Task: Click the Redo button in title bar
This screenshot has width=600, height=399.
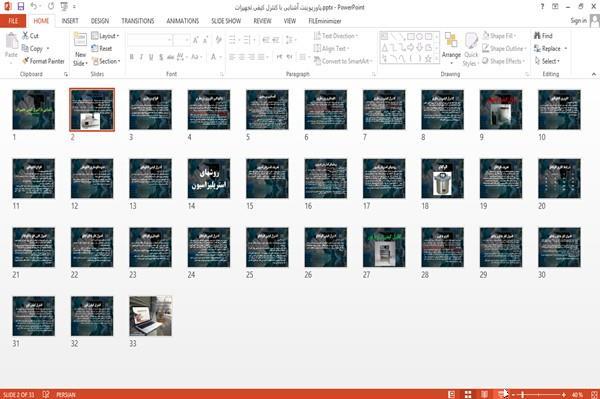Action: pyautogui.click(x=51, y=7)
